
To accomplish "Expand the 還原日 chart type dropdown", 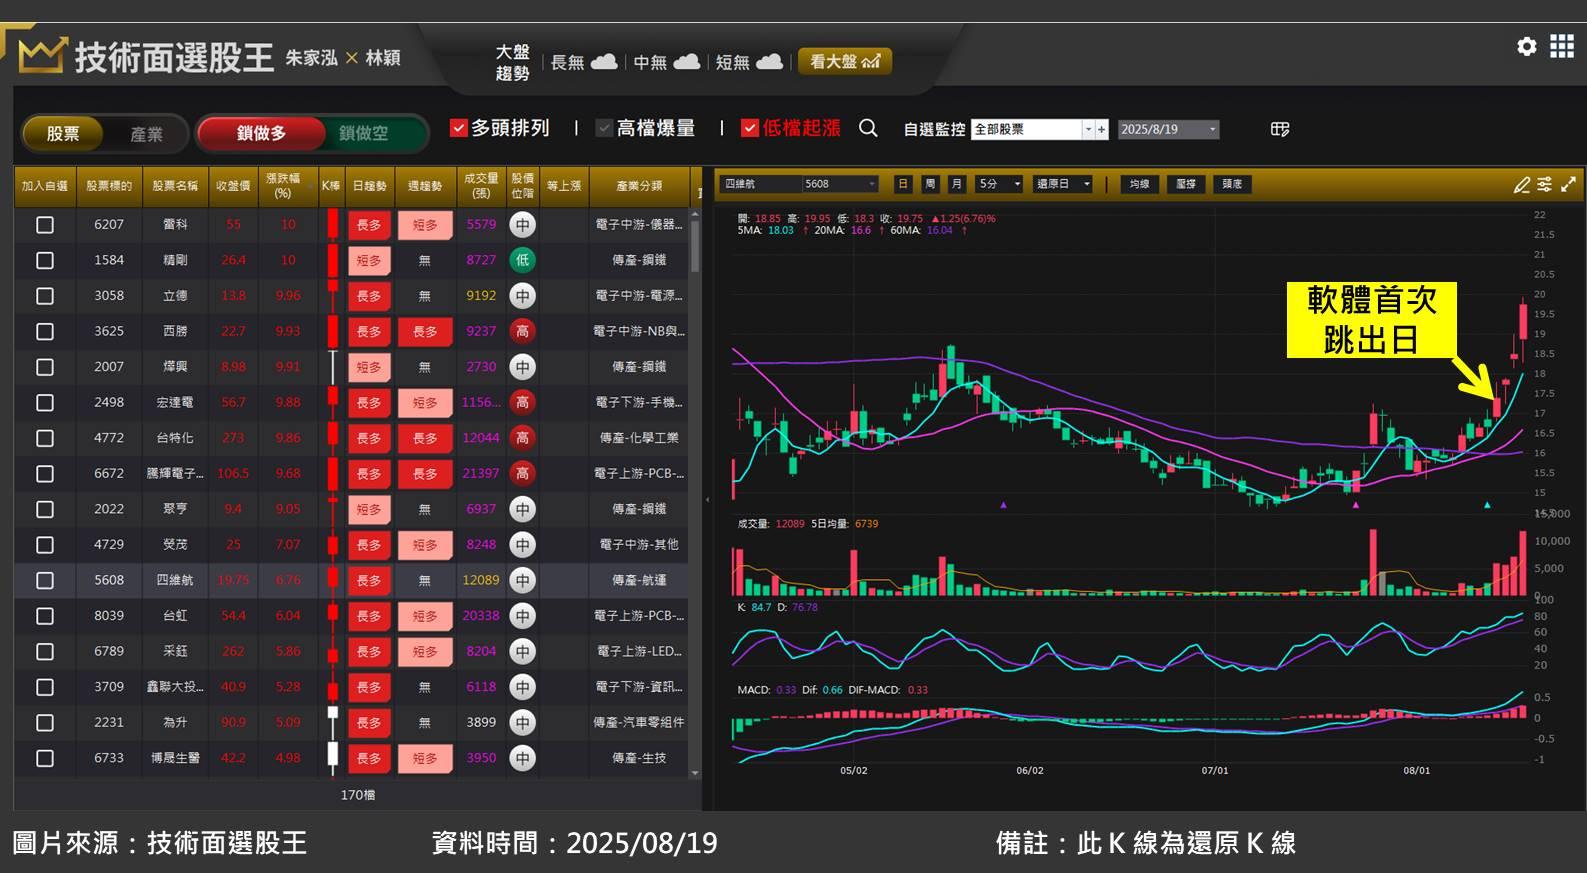I will (1086, 184).
